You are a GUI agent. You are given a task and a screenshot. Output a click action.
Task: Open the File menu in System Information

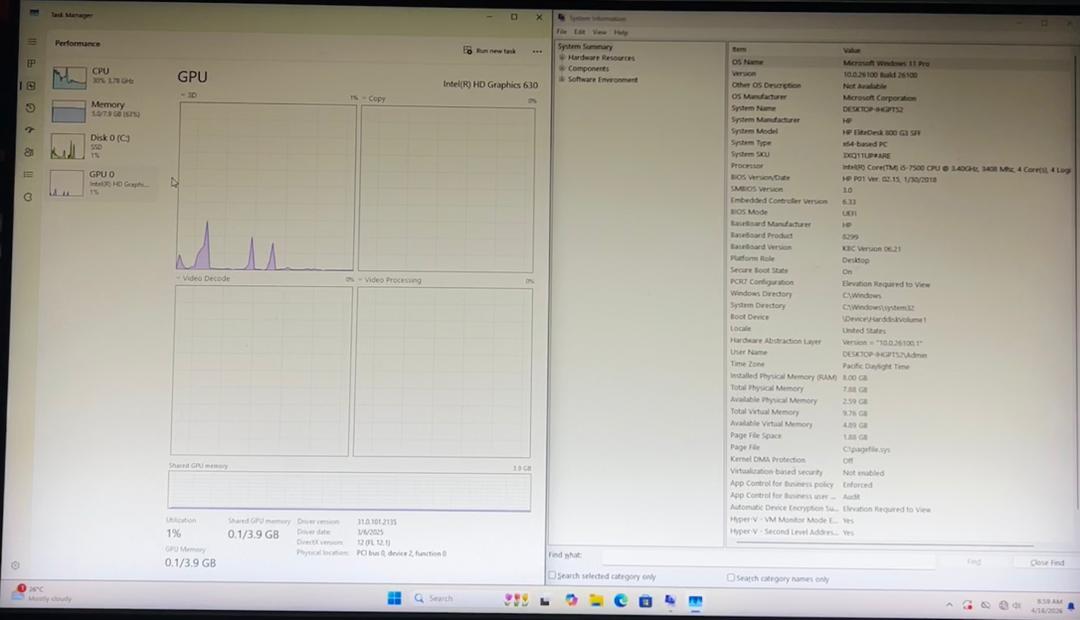(x=562, y=32)
